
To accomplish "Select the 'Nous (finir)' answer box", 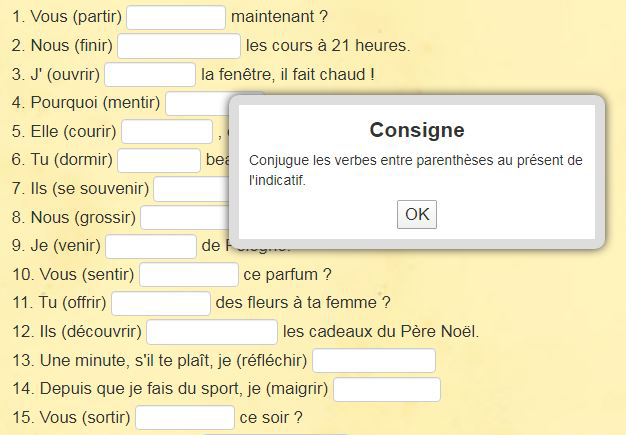I will click(x=179, y=46).
